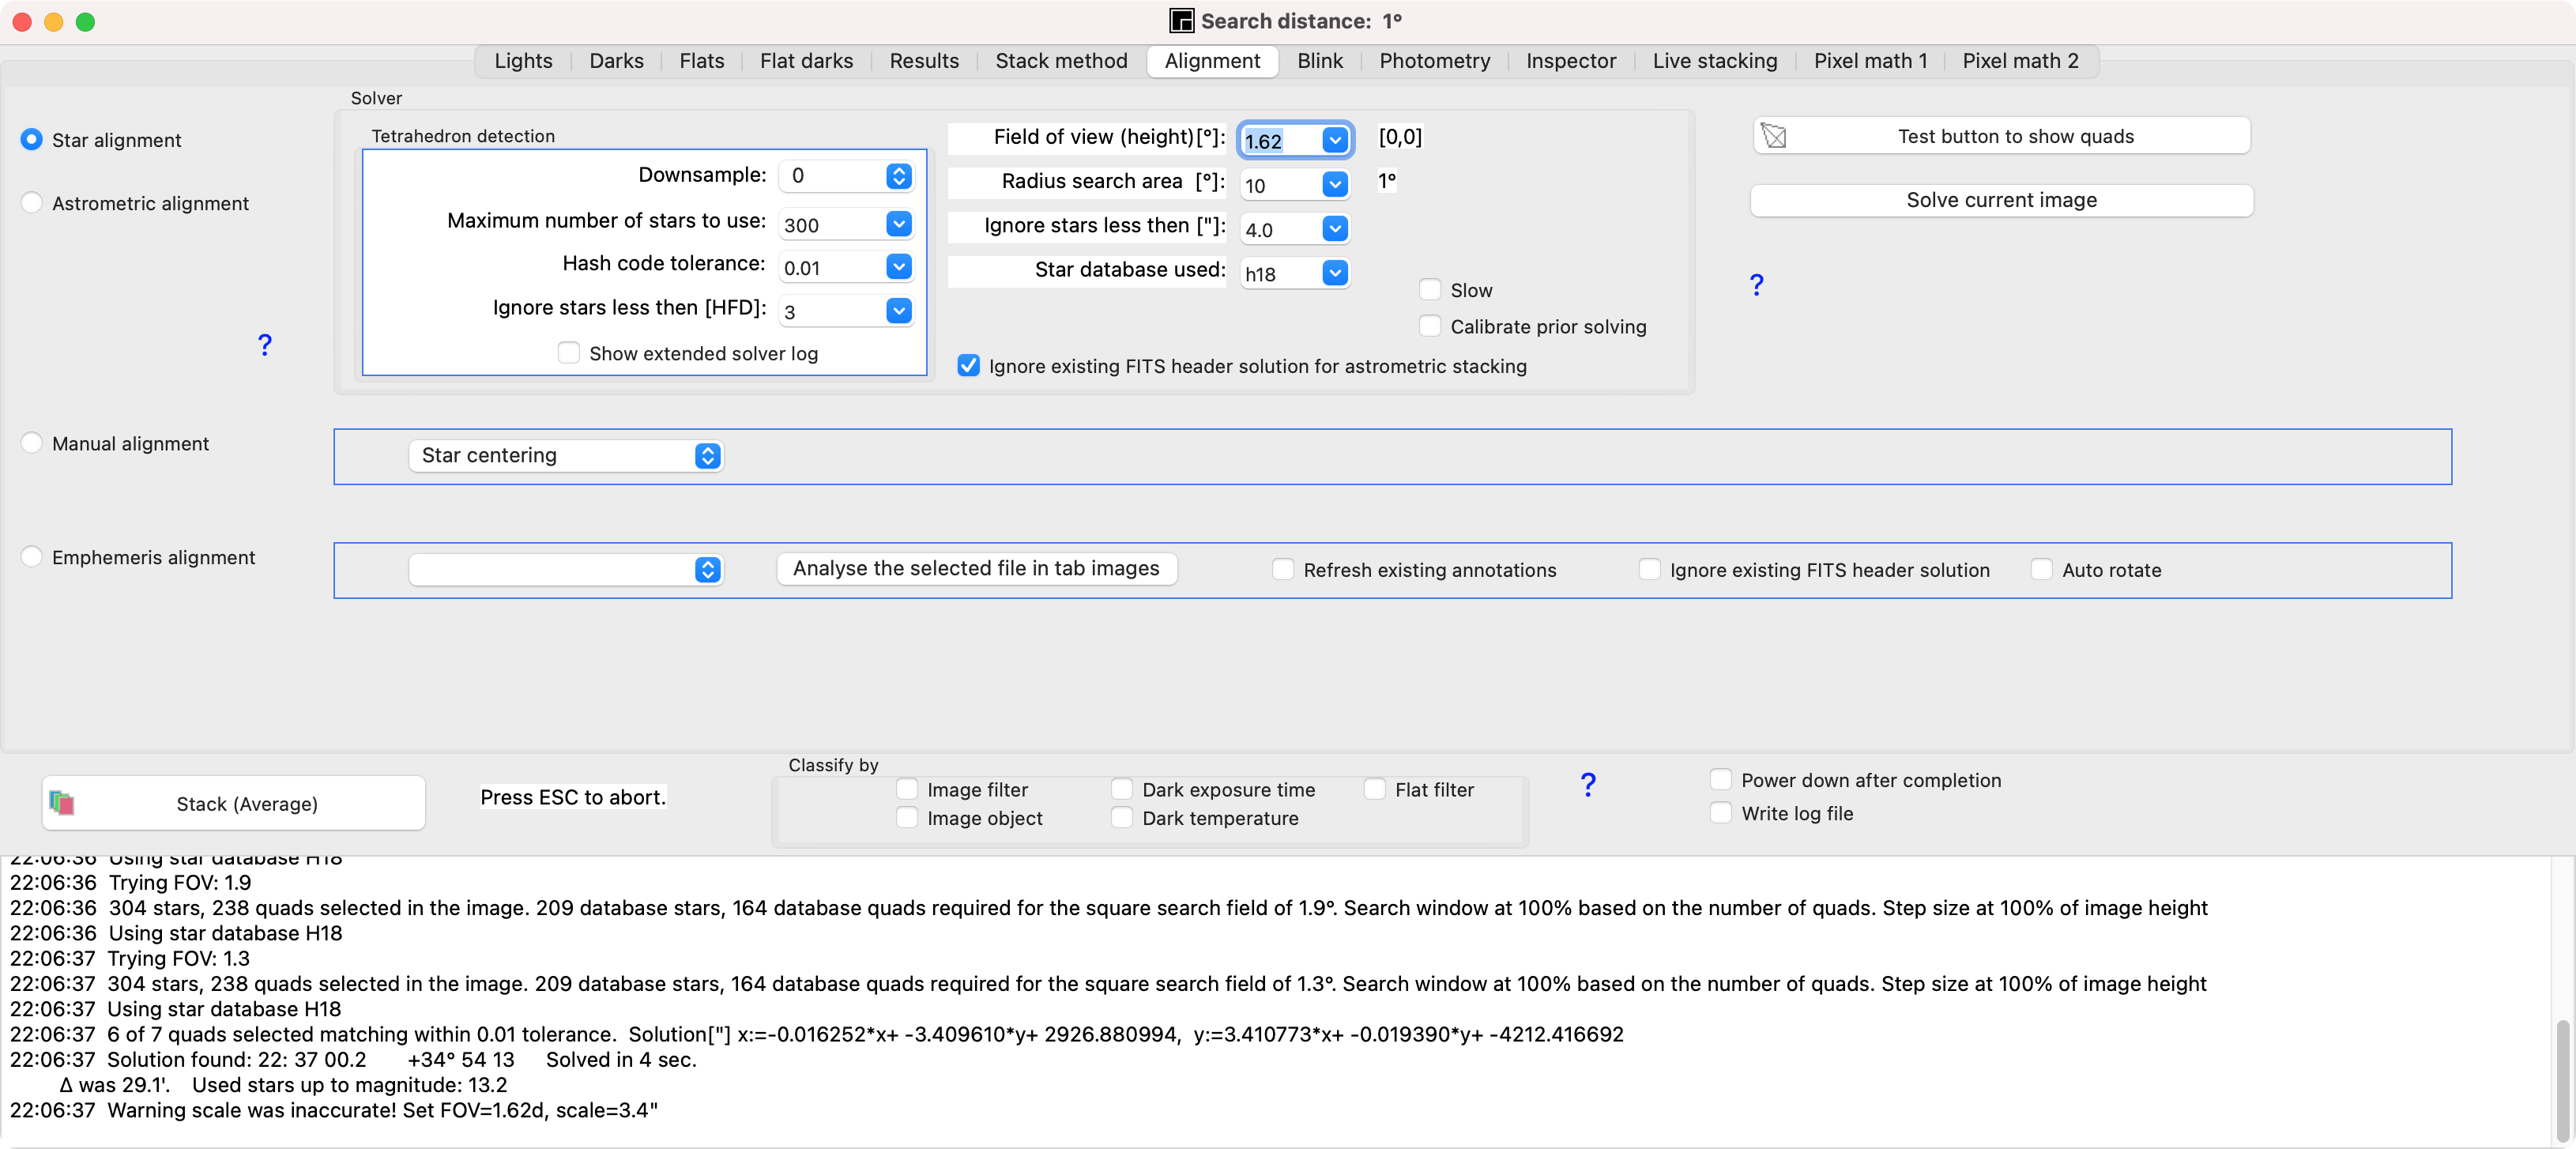Click the quads icon on Test button
The image size is (2576, 1149).
pyautogui.click(x=1774, y=136)
